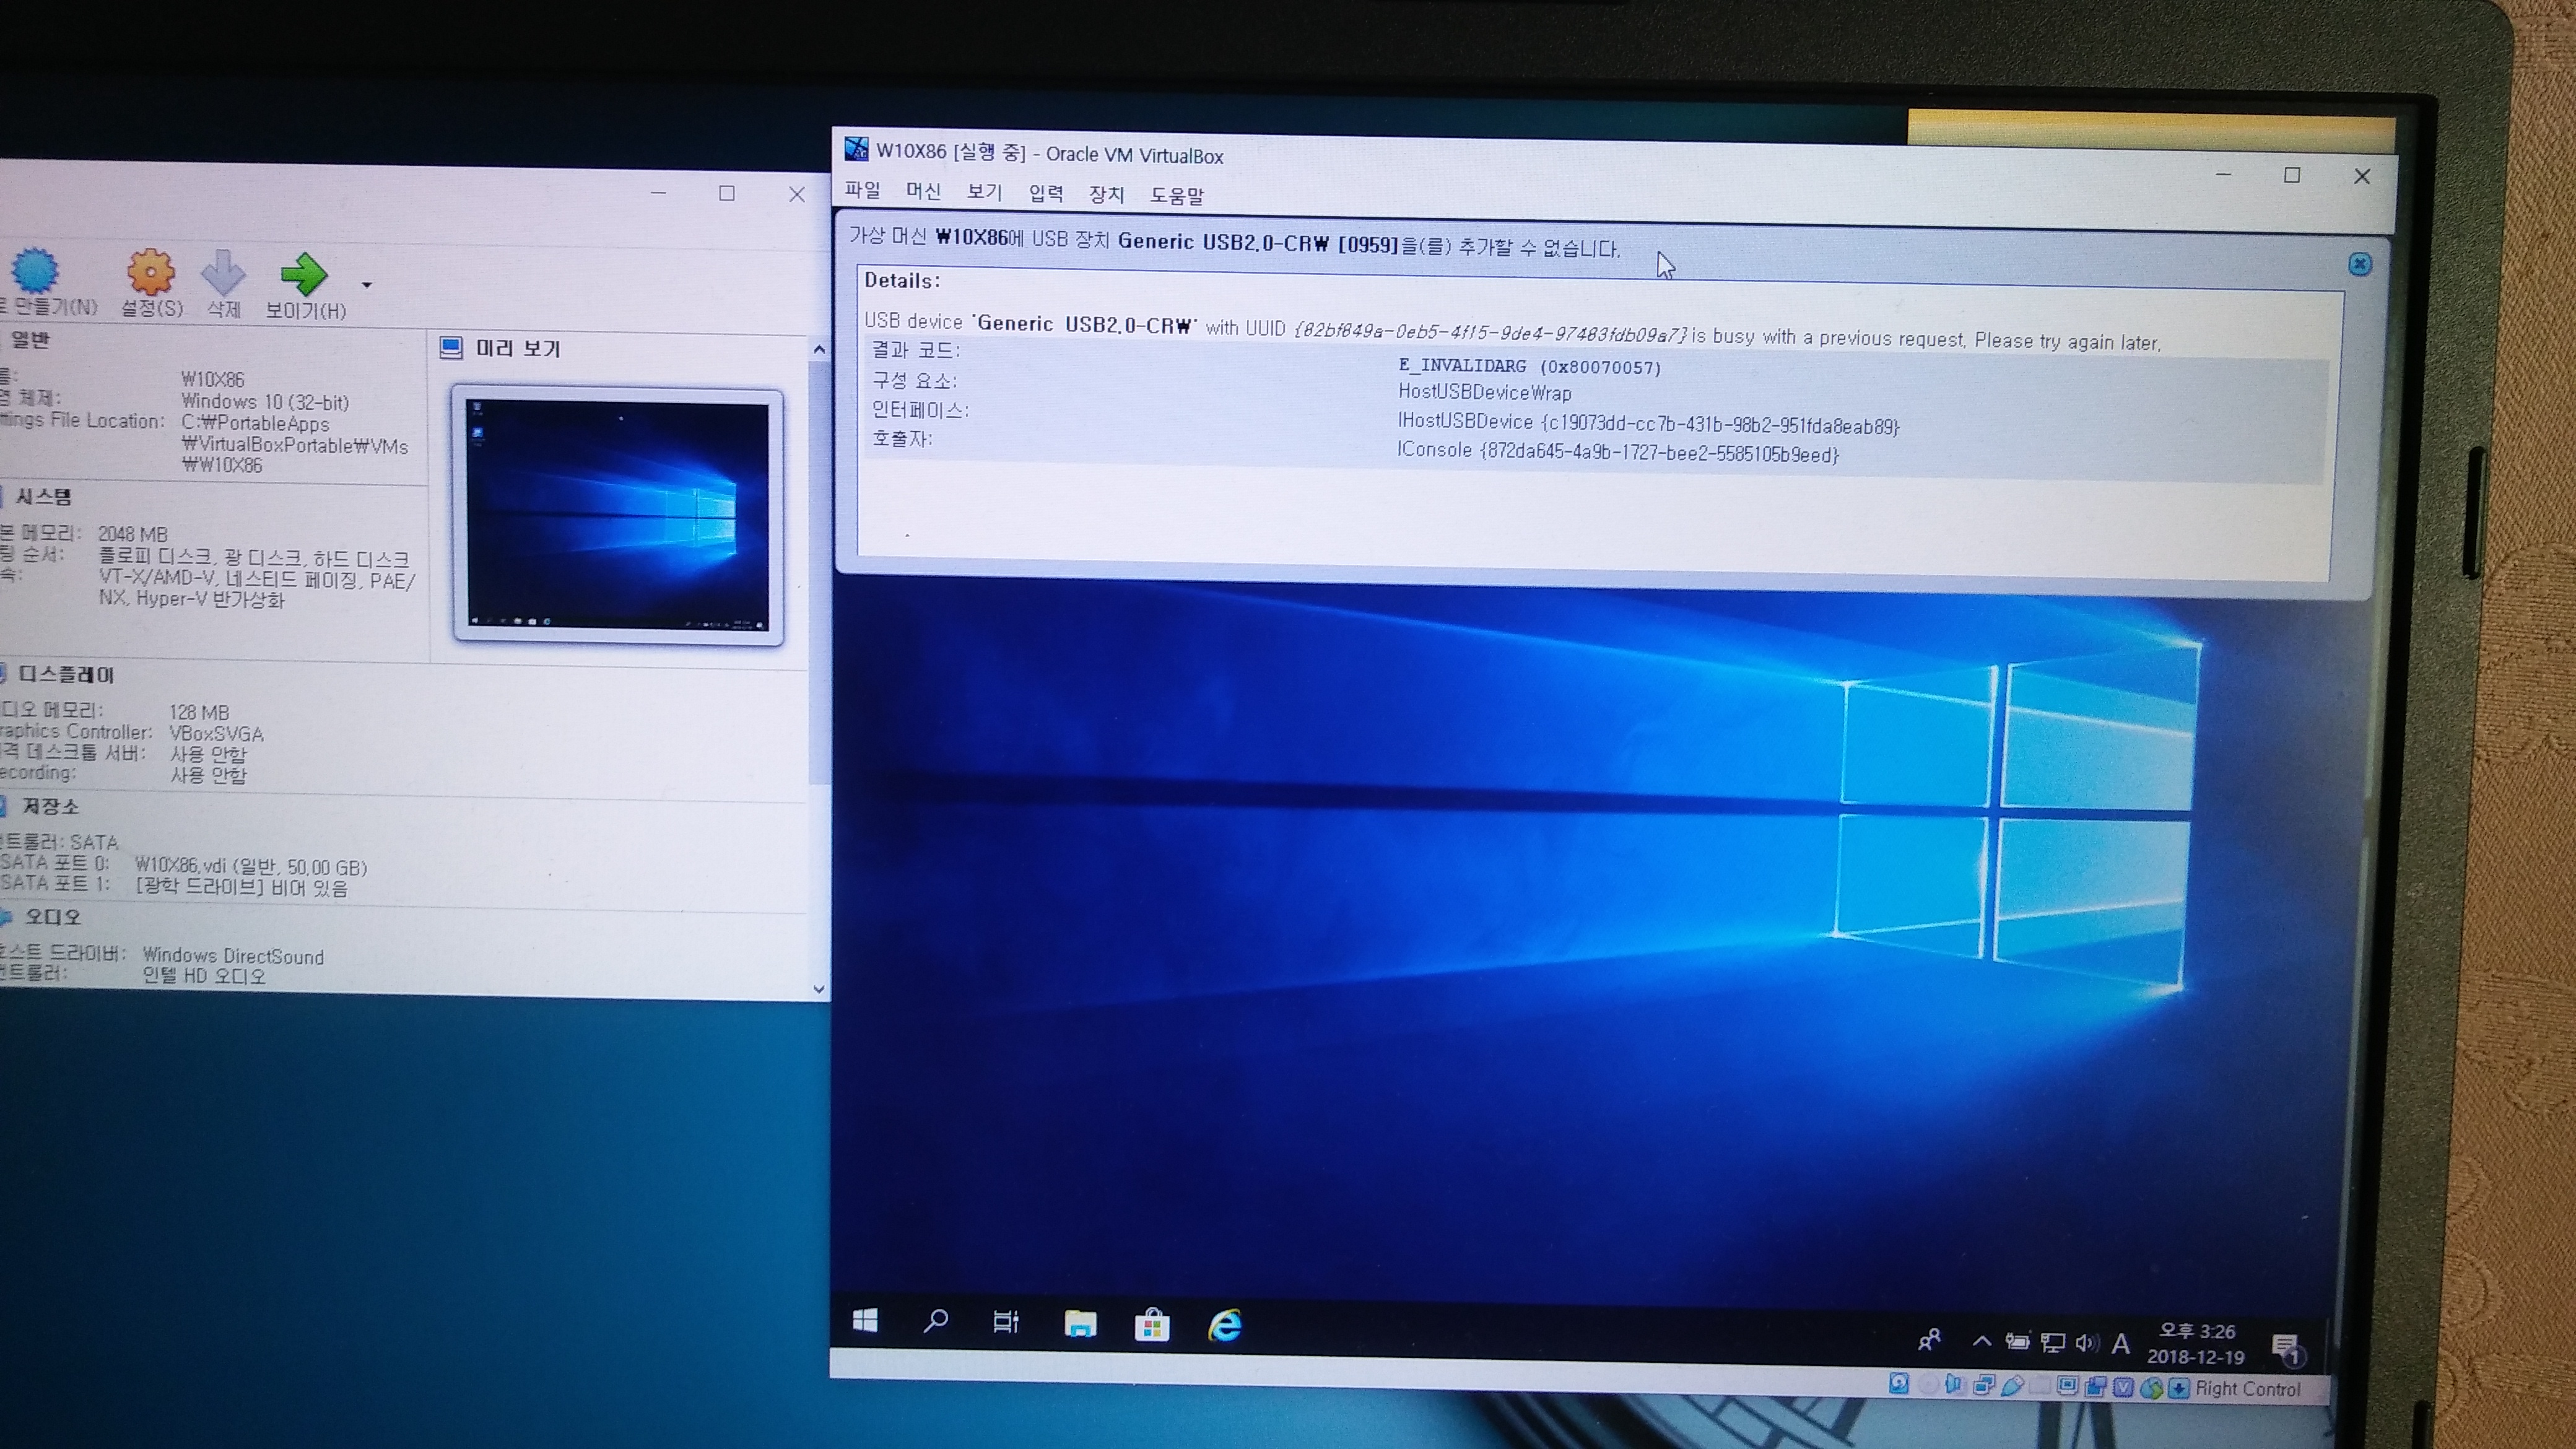This screenshot has width=2576, height=1449.
Task: Click the Right Control host key label
Action: click(x=2248, y=1389)
